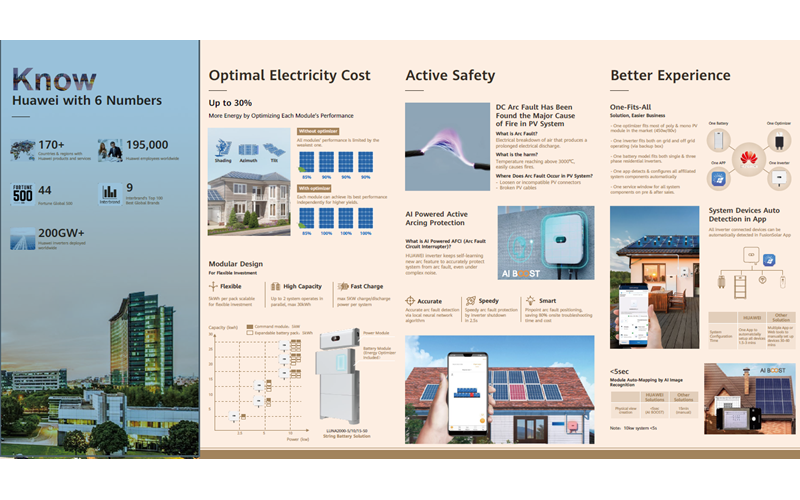Click the Optimal Electricity Cost heading
The width and height of the screenshot is (800, 500).
[289, 76]
